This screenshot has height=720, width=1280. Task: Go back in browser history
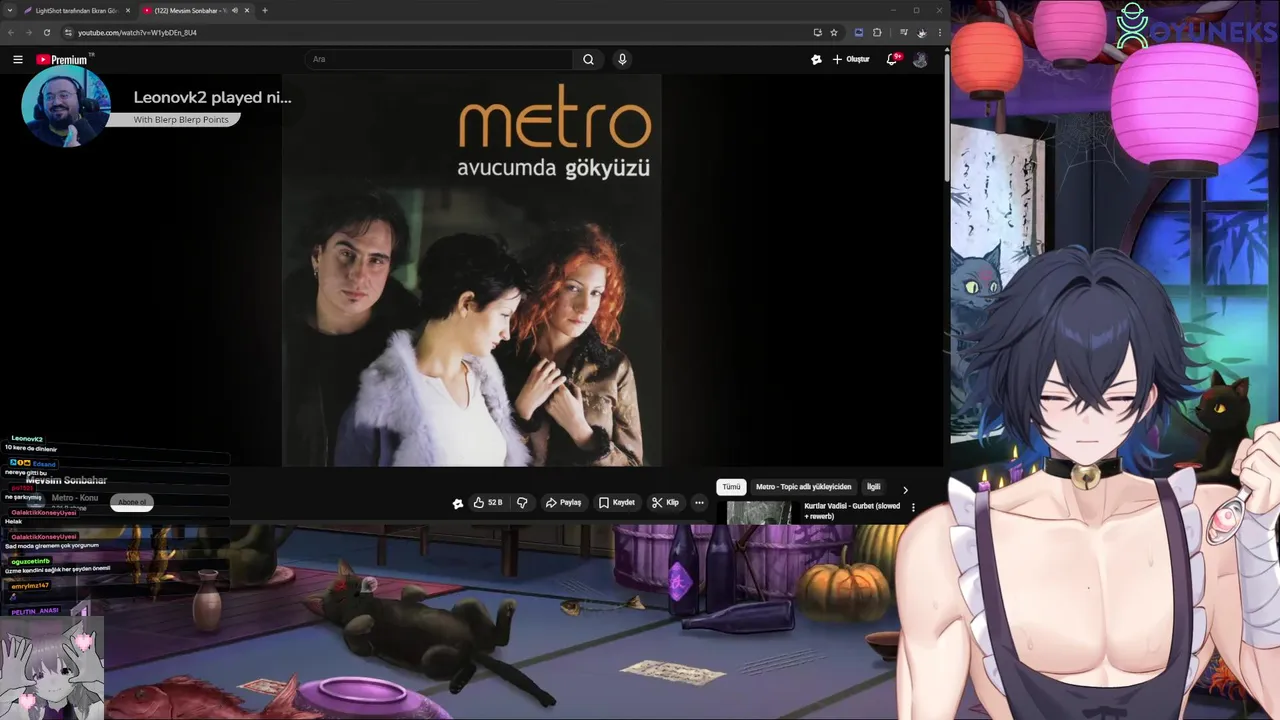(x=11, y=32)
